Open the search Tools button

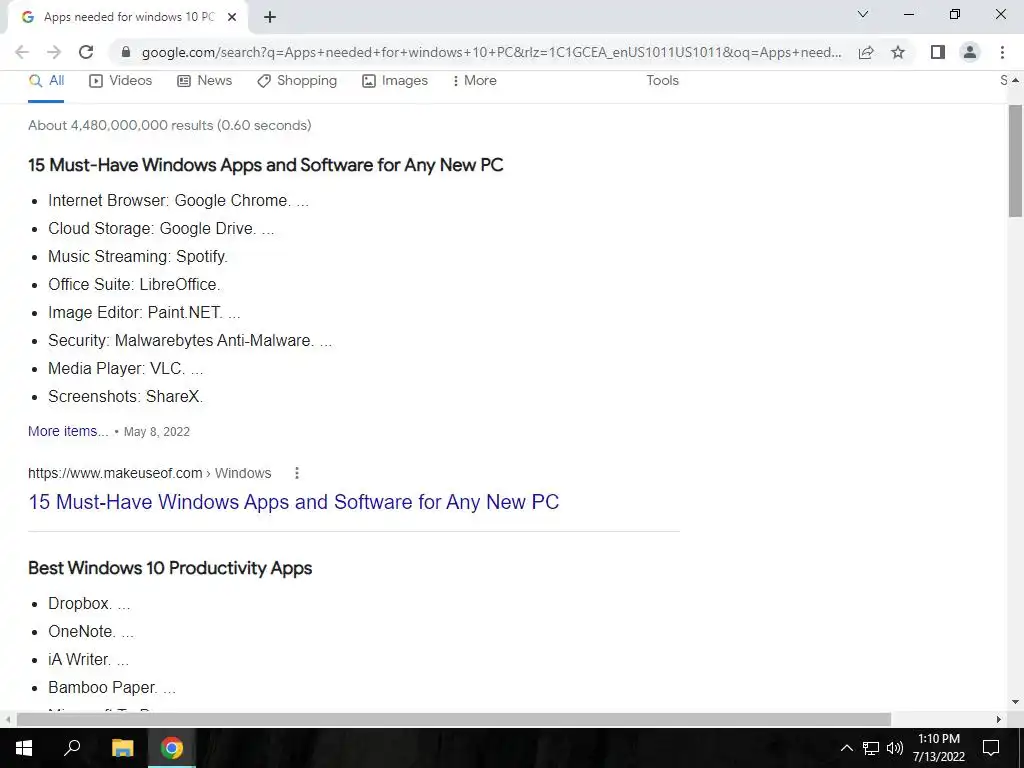pyautogui.click(x=662, y=80)
